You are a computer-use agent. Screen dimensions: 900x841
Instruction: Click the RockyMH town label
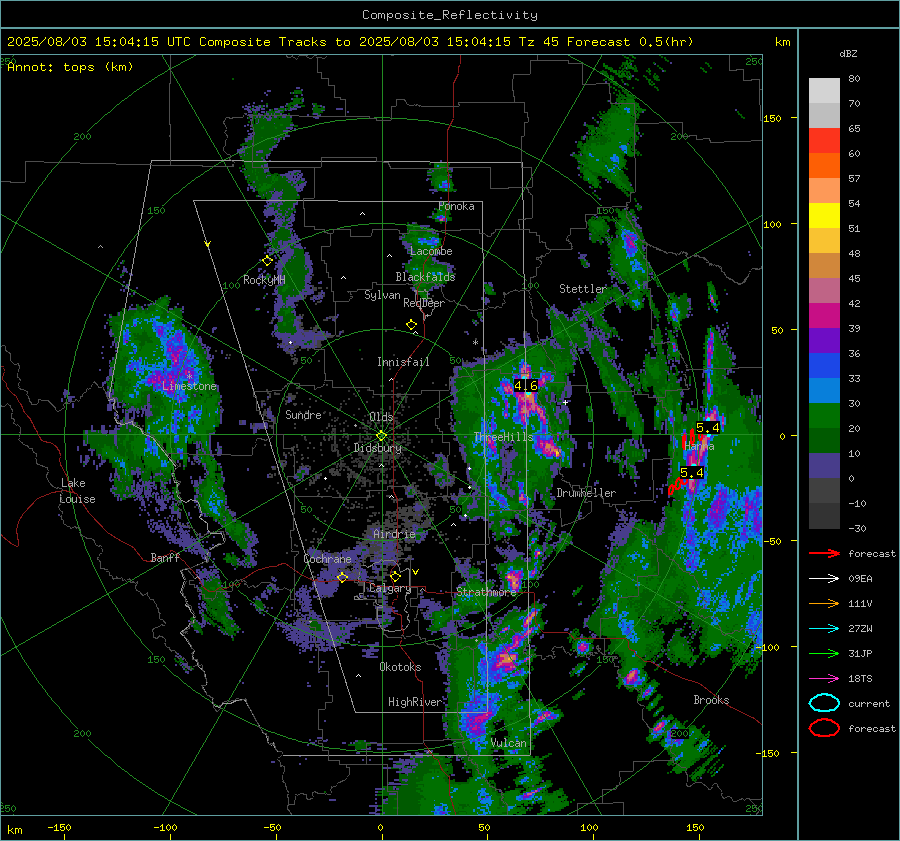point(264,280)
